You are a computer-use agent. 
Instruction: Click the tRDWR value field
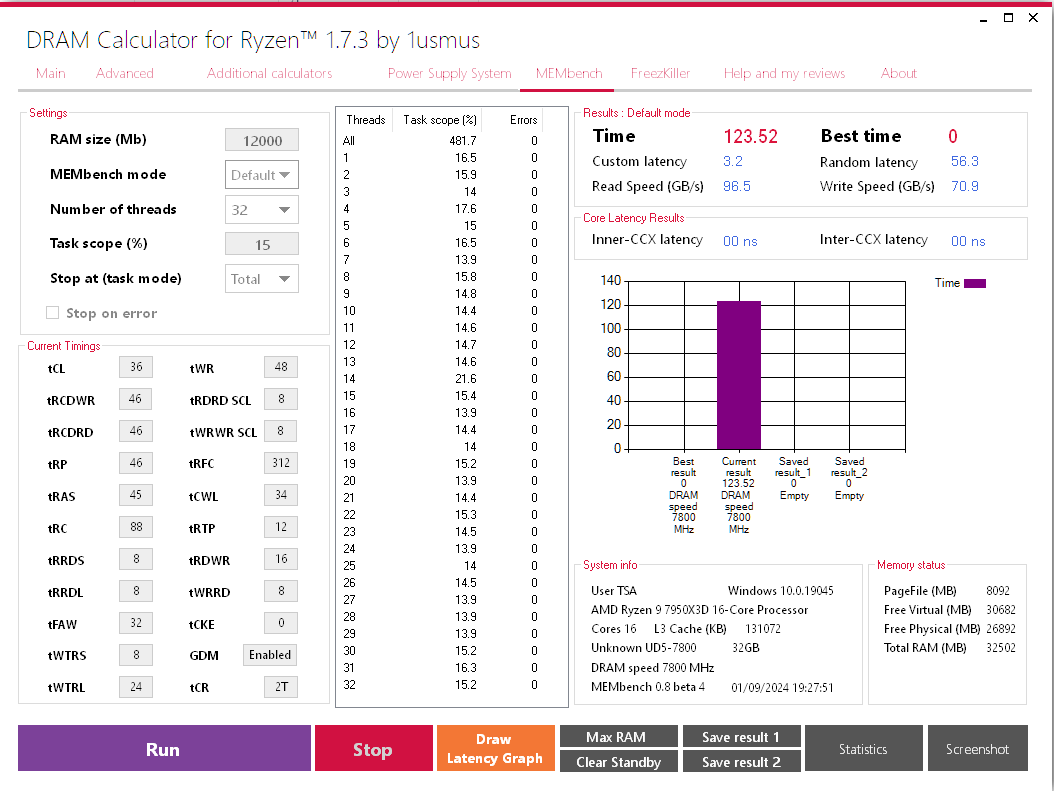pos(281,558)
